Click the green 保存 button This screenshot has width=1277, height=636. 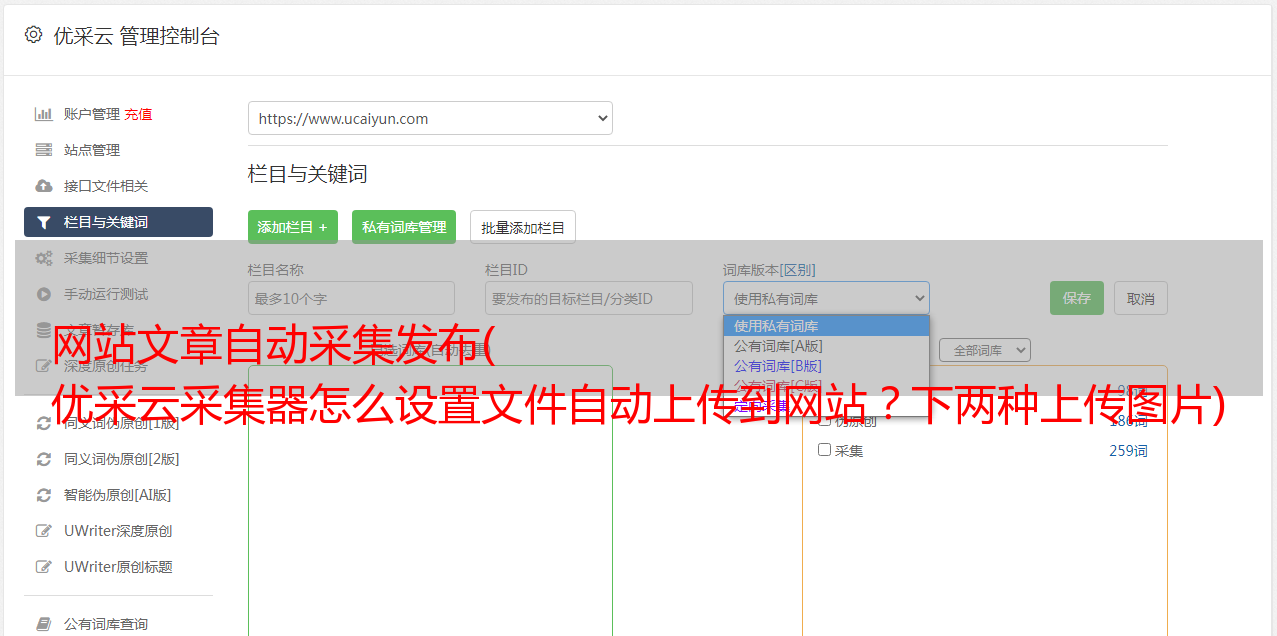point(1077,298)
